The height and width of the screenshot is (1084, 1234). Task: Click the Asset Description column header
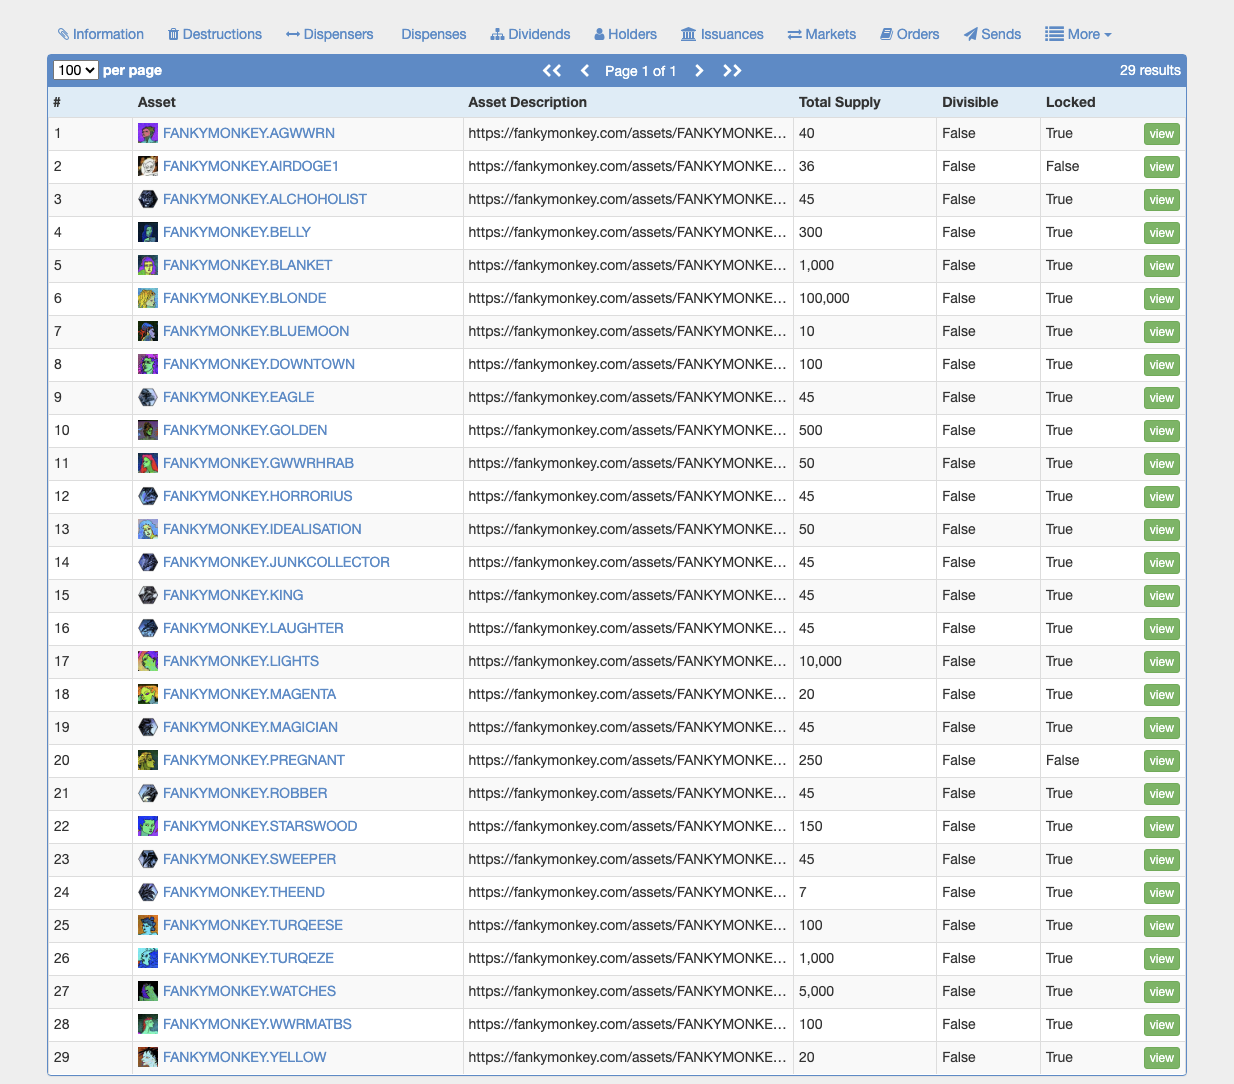tap(527, 102)
